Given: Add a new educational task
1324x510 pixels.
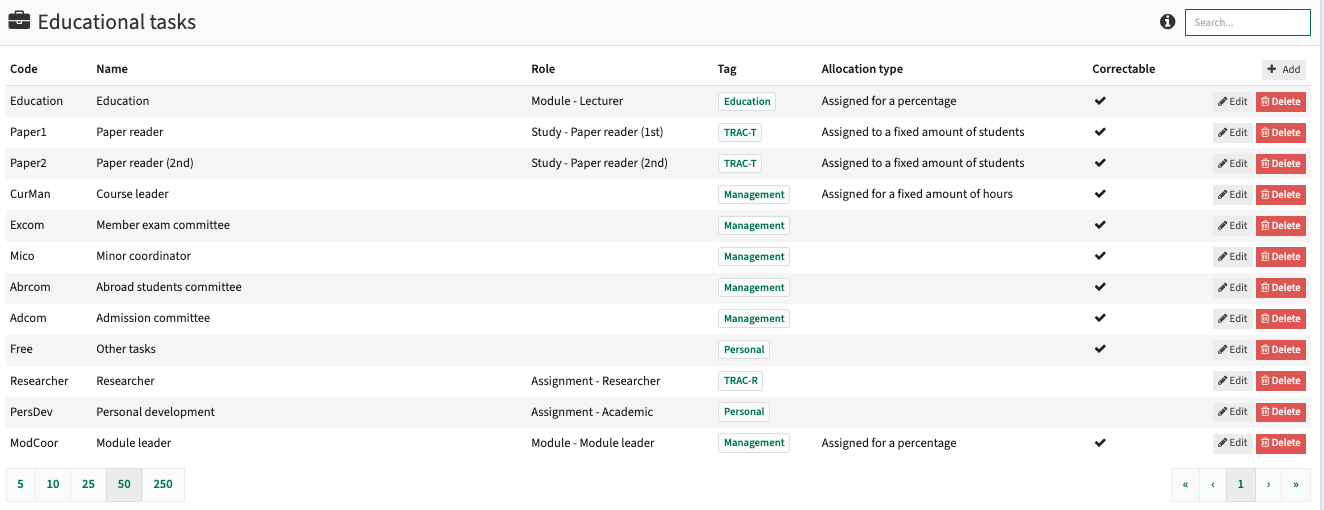Looking at the screenshot, I should [x=1283, y=69].
